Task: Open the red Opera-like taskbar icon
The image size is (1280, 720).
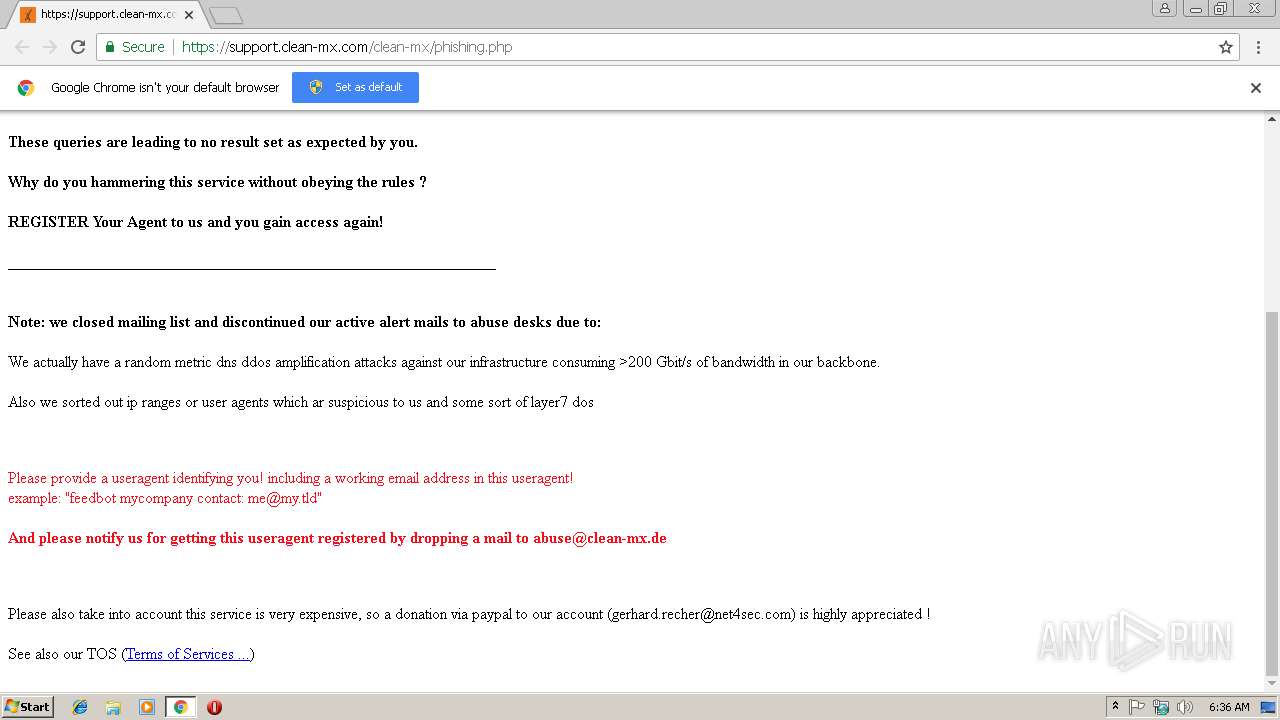Action: tap(214, 707)
